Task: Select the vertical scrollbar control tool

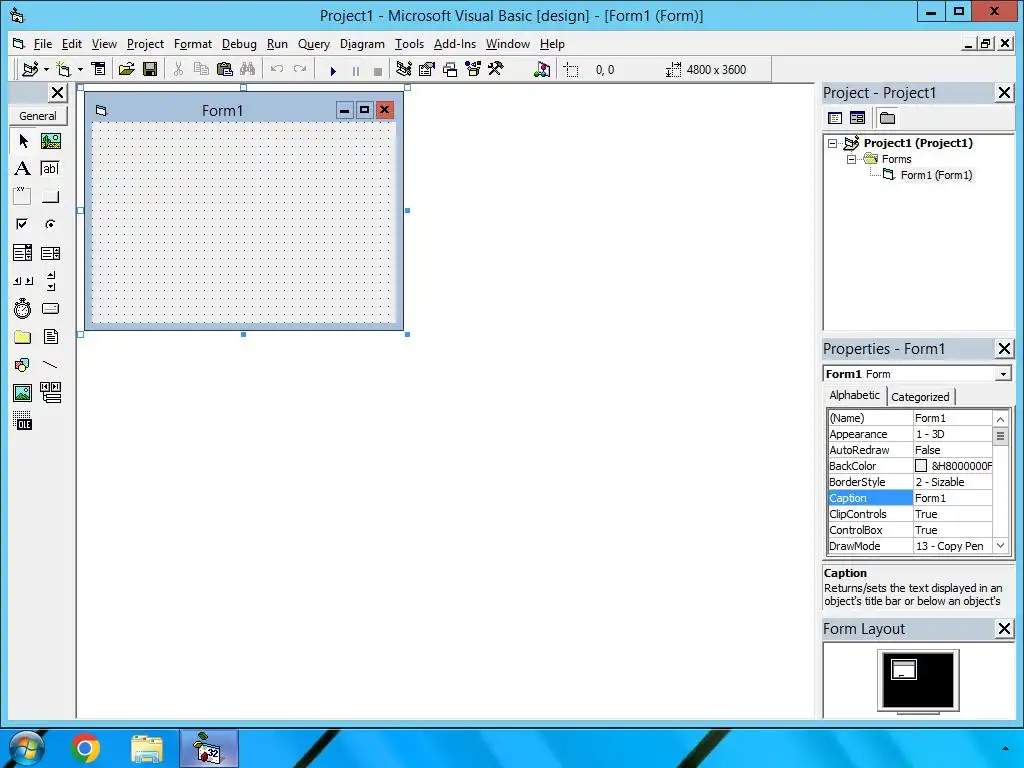Action: click(x=51, y=281)
